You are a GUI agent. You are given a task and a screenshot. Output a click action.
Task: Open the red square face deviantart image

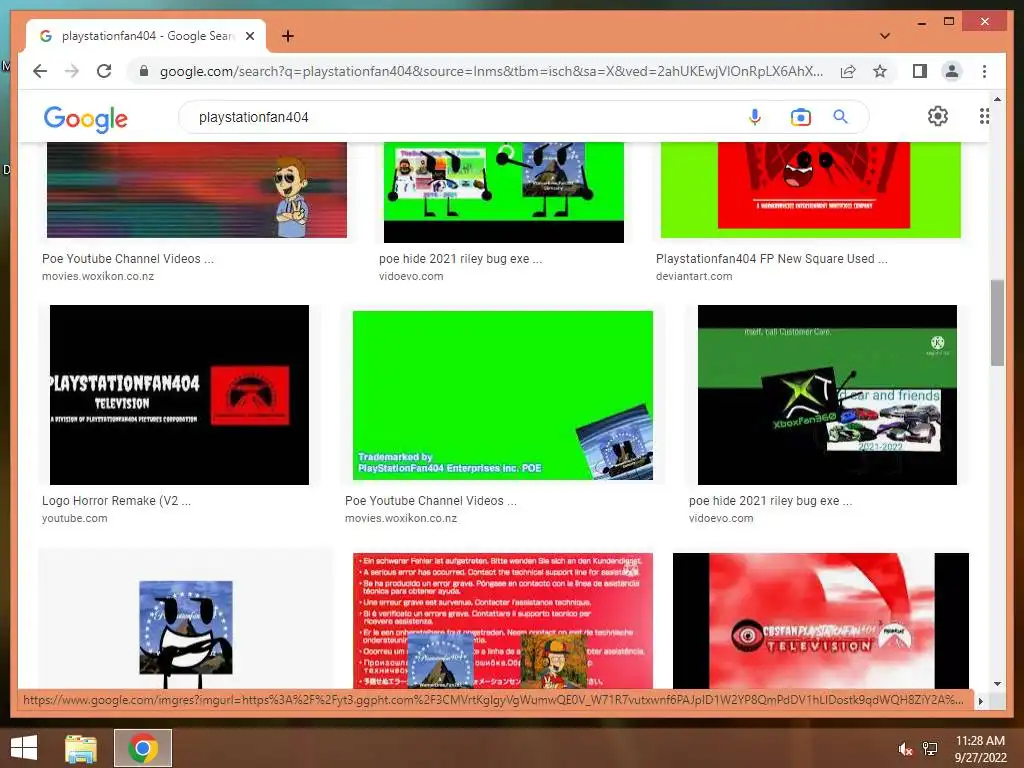810,190
